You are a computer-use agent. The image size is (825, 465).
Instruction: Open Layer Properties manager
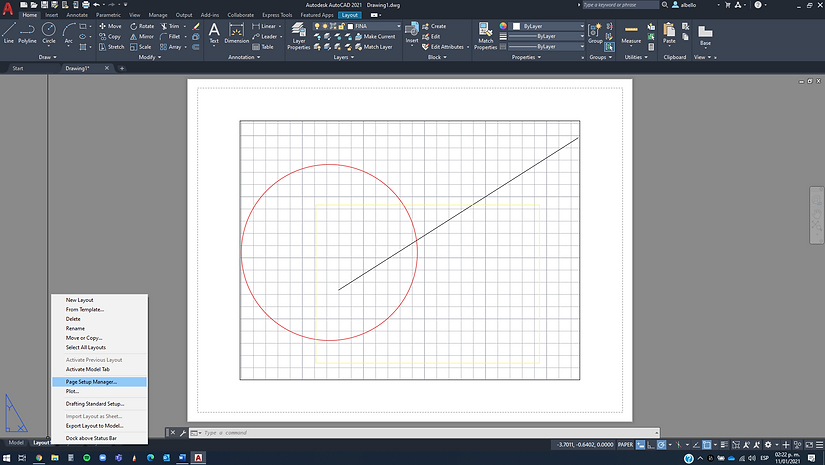[x=298, y=36]
